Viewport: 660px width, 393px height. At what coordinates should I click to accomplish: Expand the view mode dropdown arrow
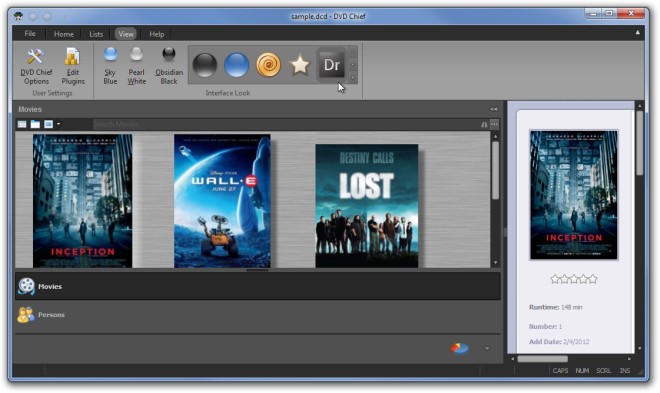59,124
